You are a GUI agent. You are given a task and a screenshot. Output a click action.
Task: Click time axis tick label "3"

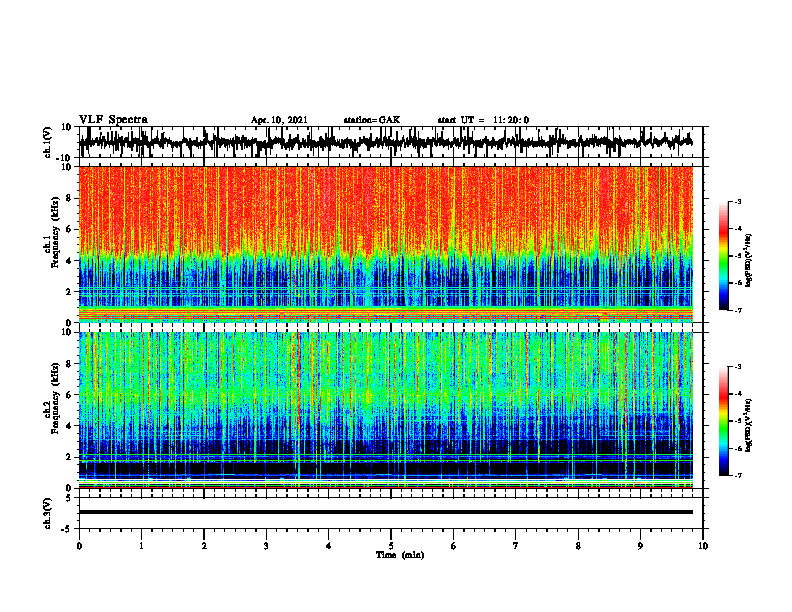tap(266, 546)
